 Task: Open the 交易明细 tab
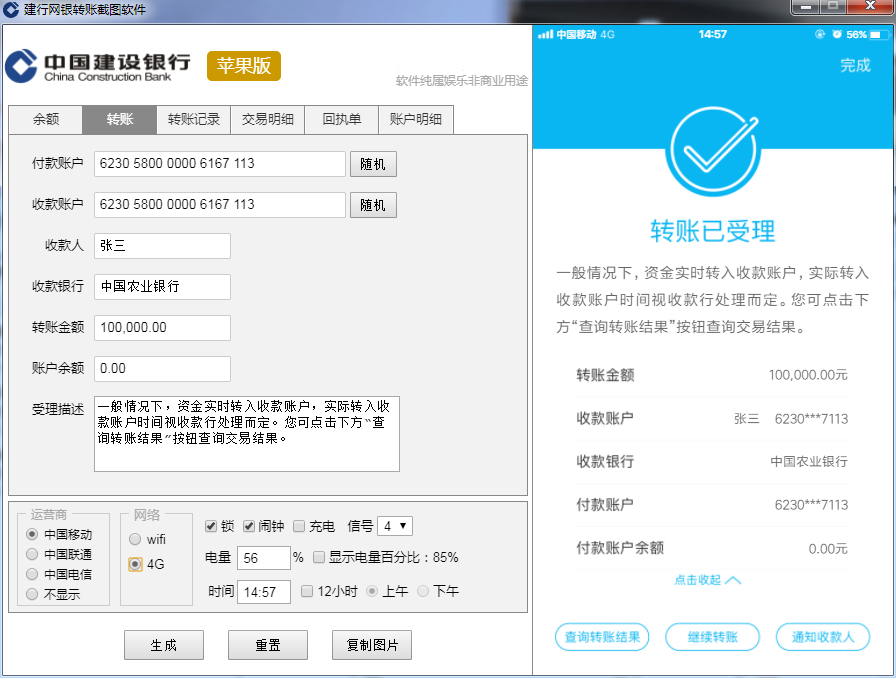click(267, 119)
